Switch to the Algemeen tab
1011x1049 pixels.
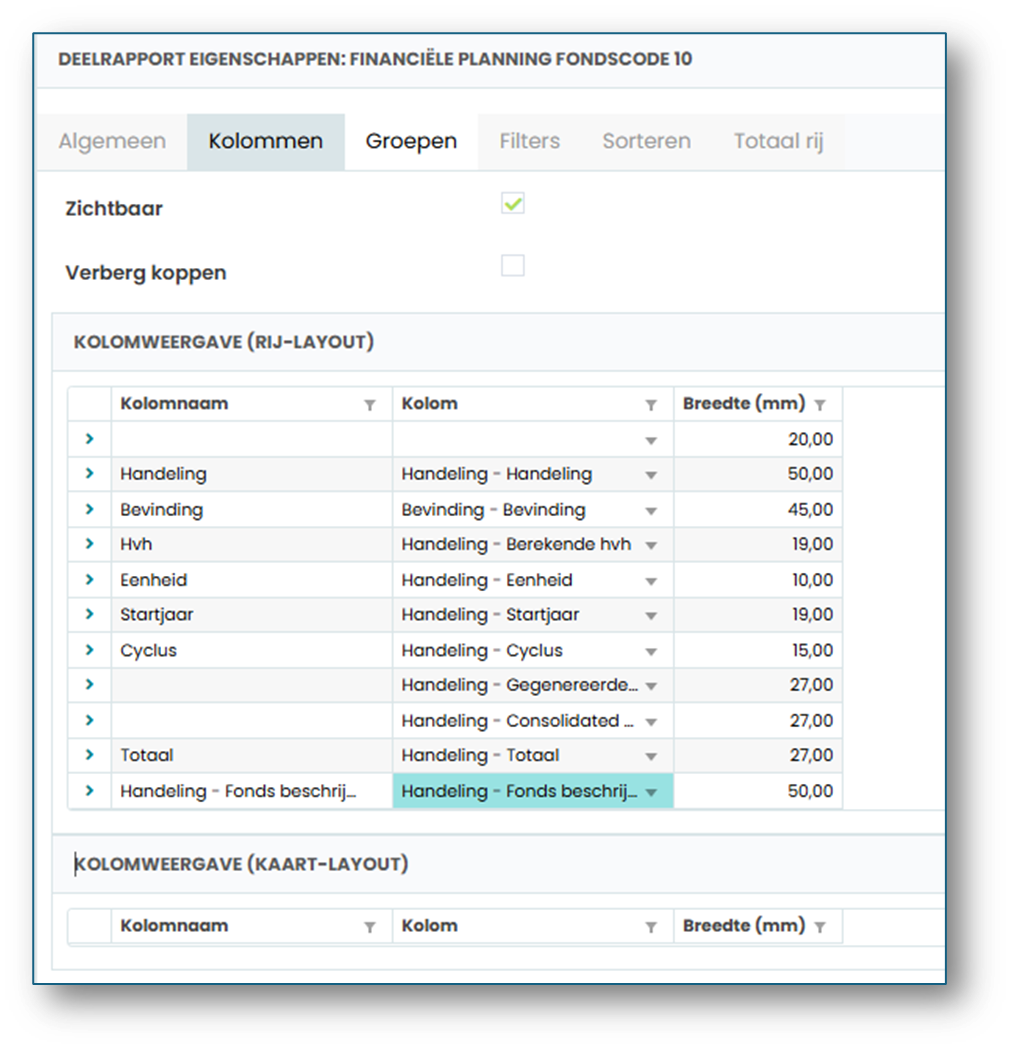(x=112, y=141)
